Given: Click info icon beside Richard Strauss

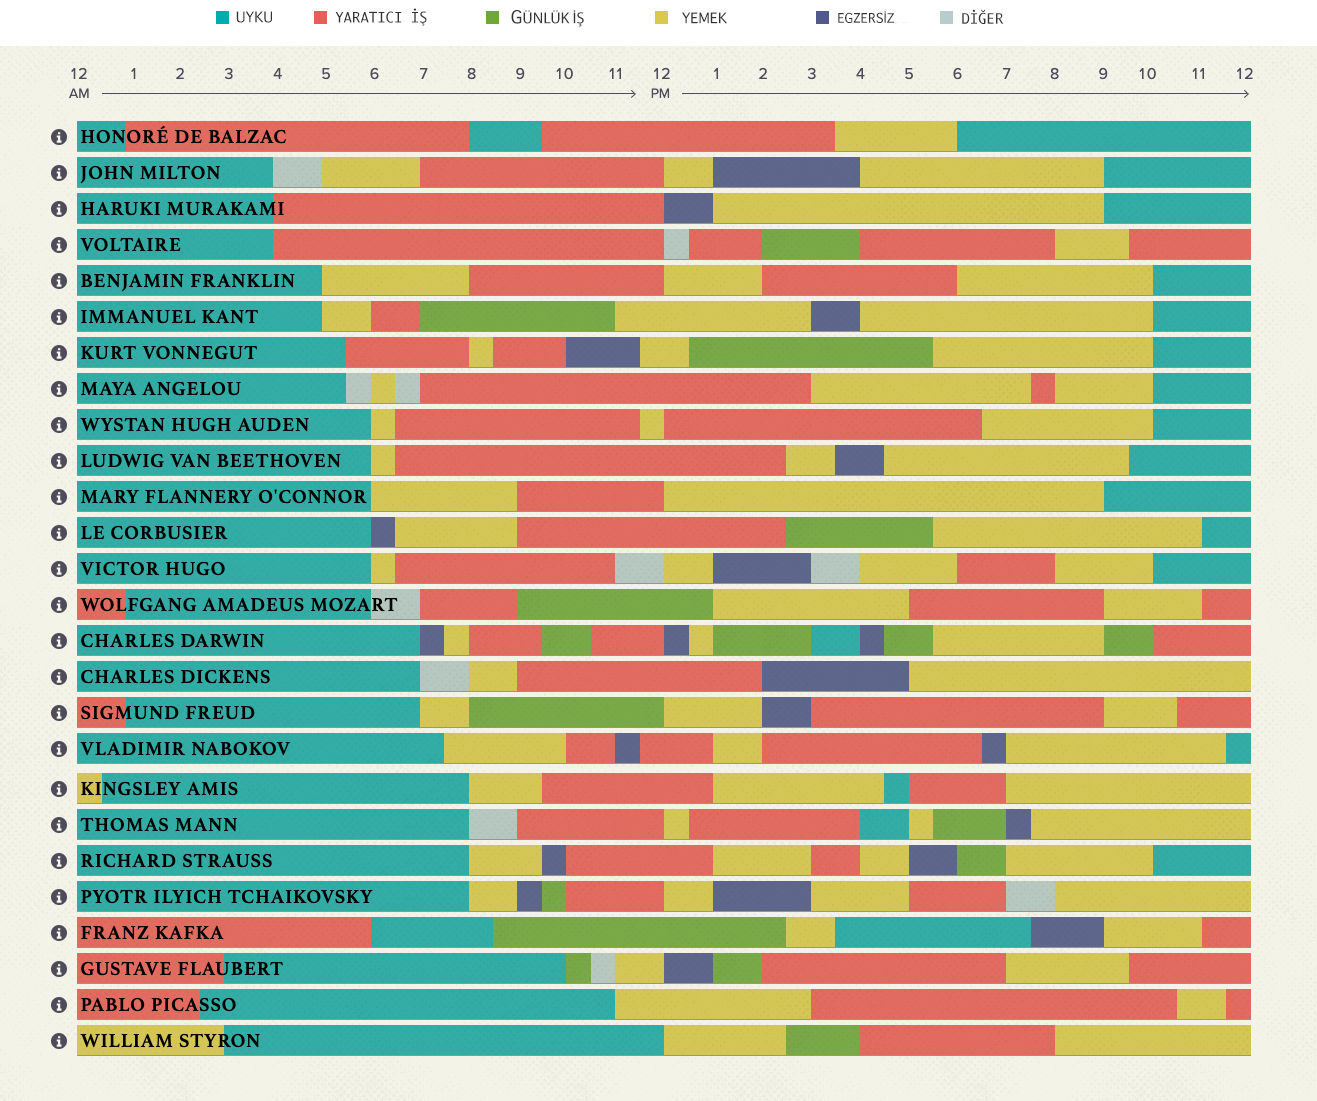Looking at the screenshot, I should 59,861.
